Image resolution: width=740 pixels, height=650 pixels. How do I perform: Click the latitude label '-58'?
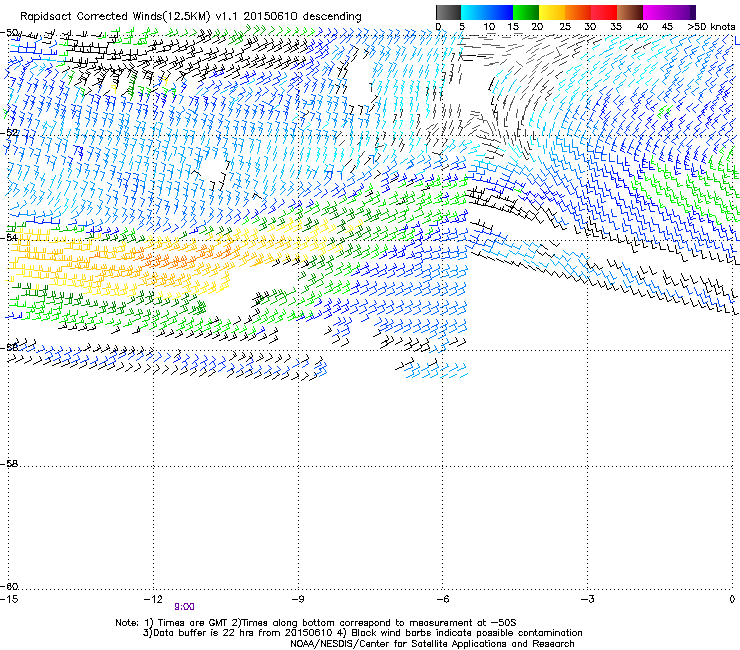(9, 464)
